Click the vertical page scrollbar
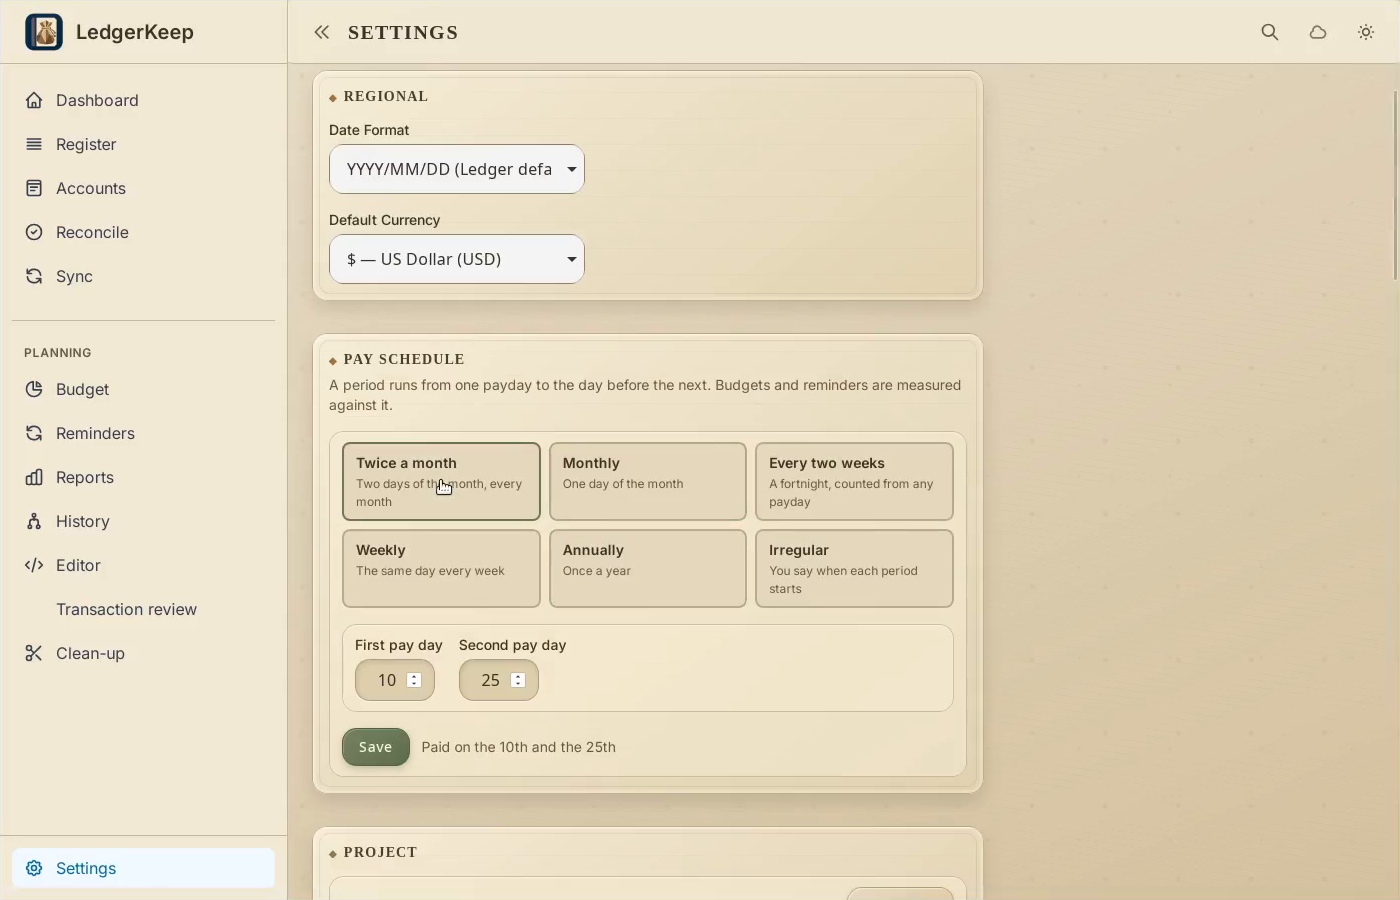Screen dimensions: 1400x900 [x=1395, y=187]
